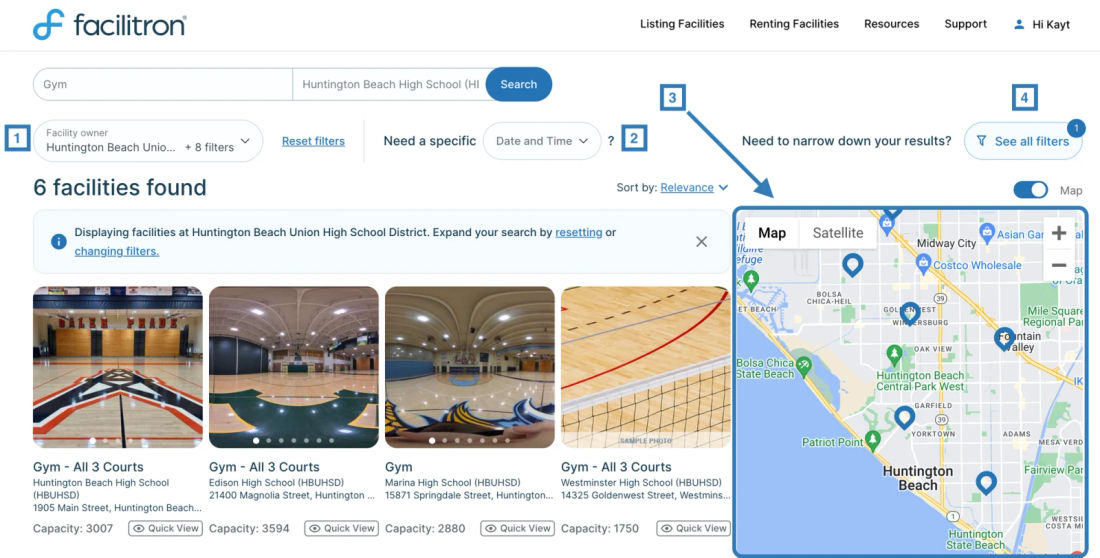Open Quick View for Marina High gym

(518, 528)
